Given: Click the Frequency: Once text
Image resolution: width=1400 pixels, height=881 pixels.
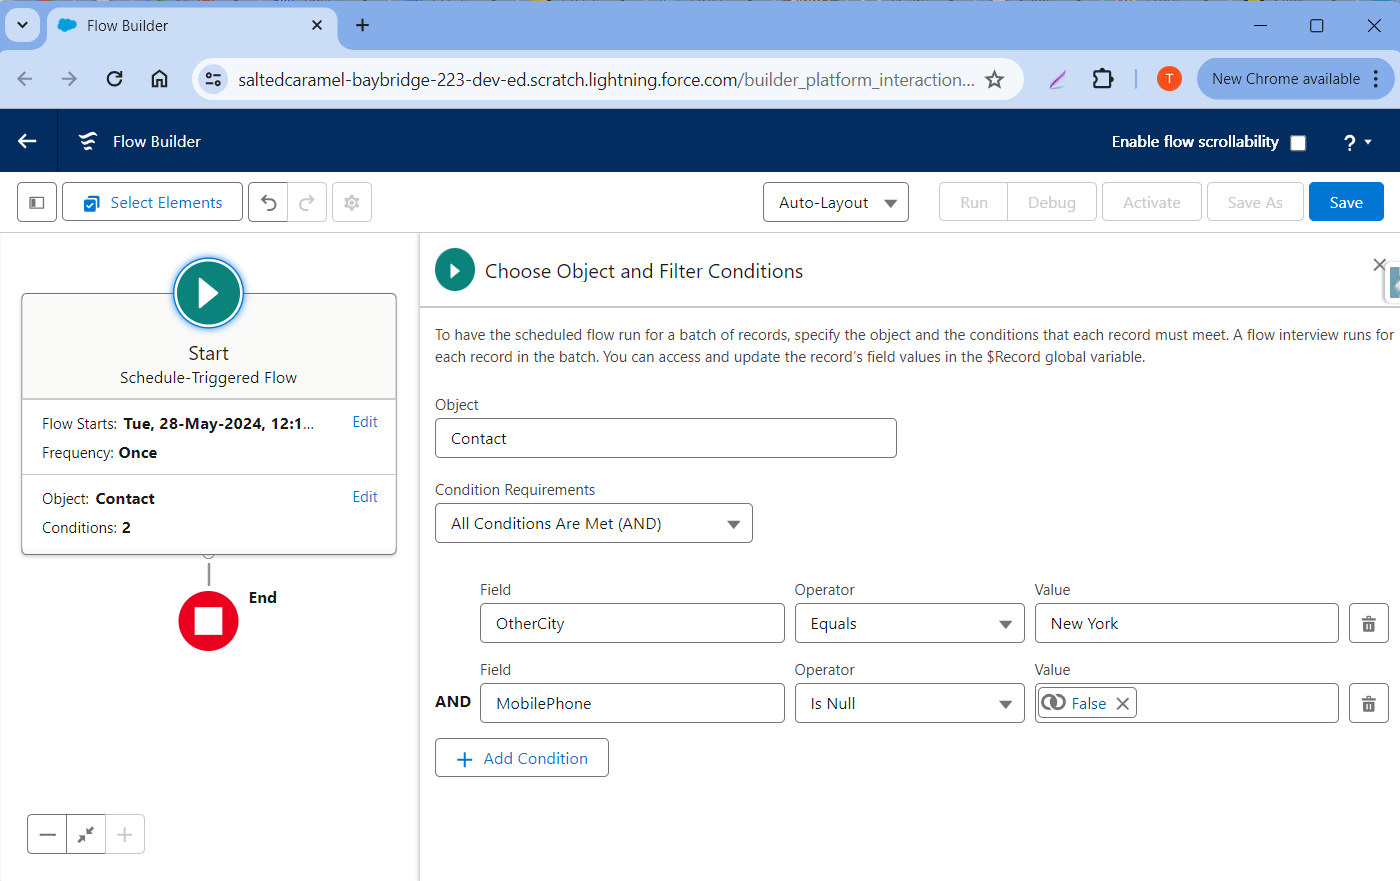Looking at the screenshot, I should point(99,453).
